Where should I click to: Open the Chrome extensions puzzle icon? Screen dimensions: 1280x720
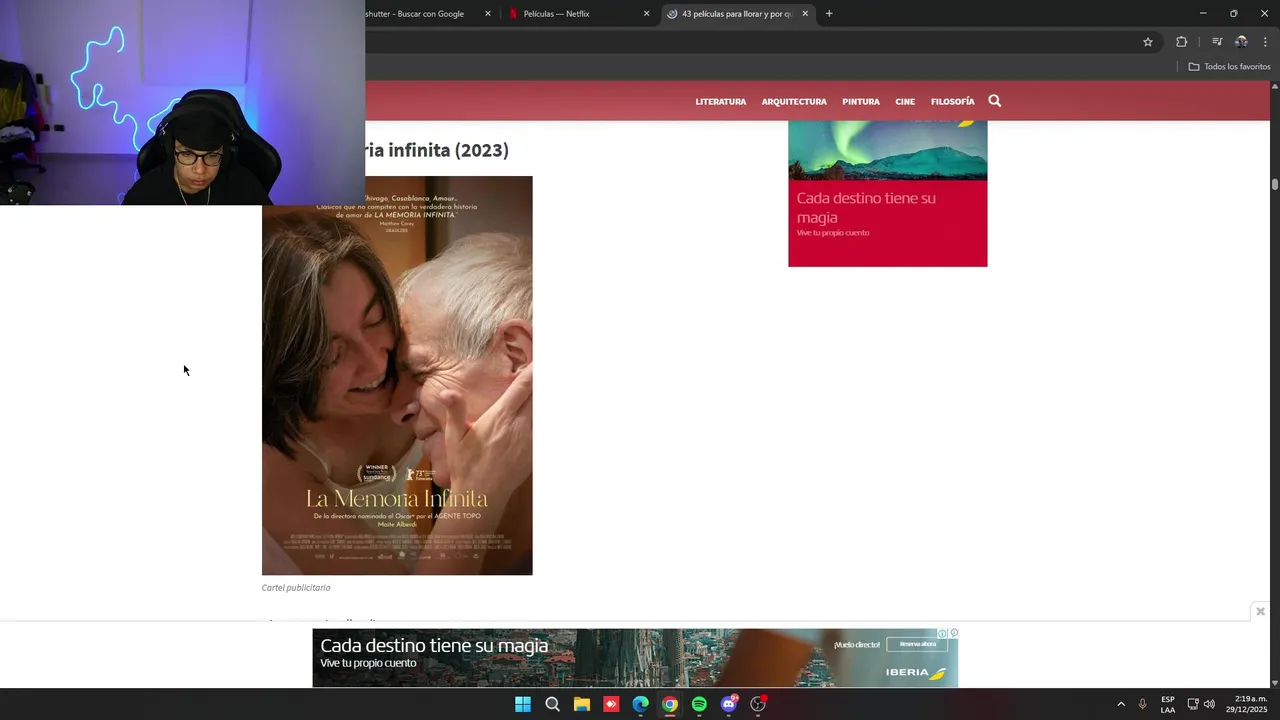point(1182,42)
